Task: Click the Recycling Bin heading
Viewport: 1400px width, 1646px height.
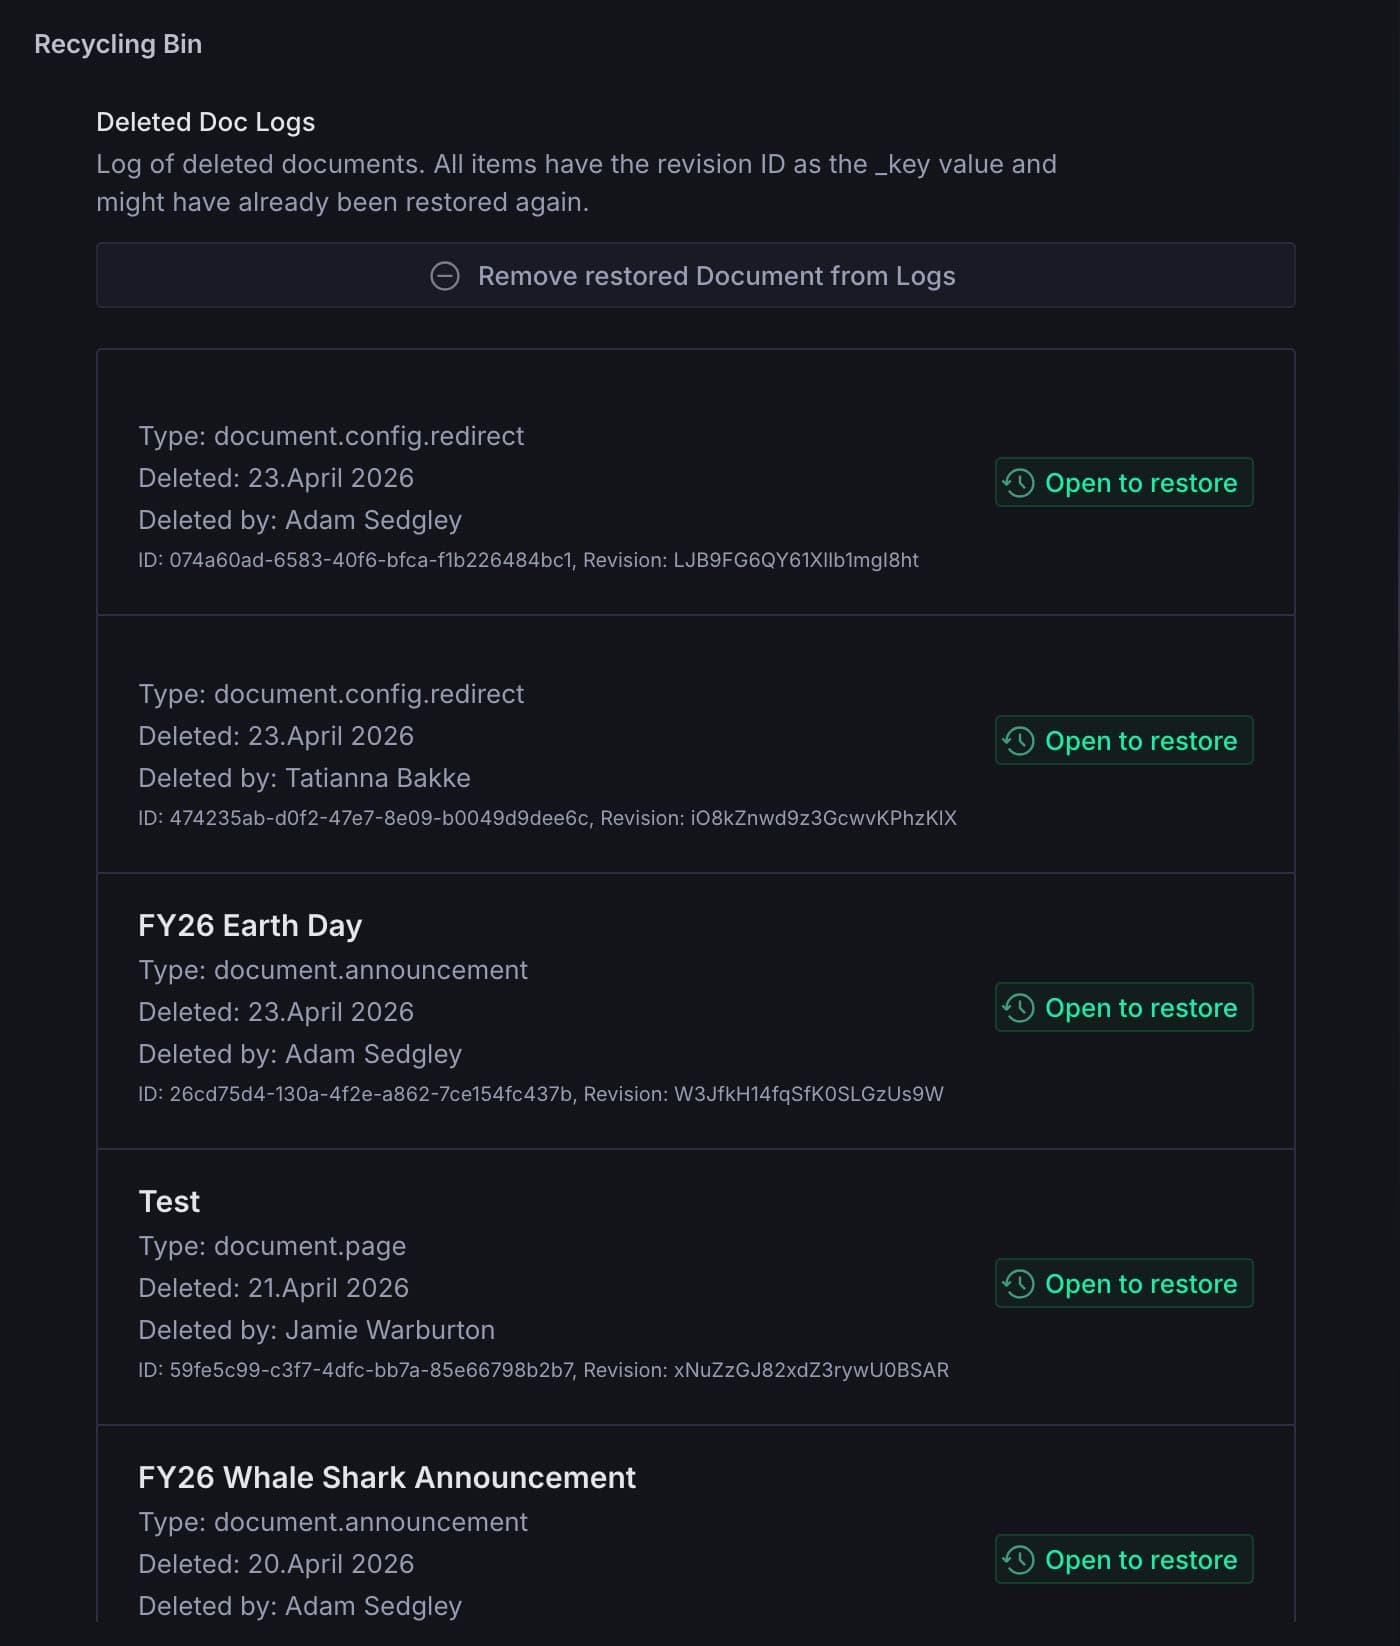Action: point(118,44)
